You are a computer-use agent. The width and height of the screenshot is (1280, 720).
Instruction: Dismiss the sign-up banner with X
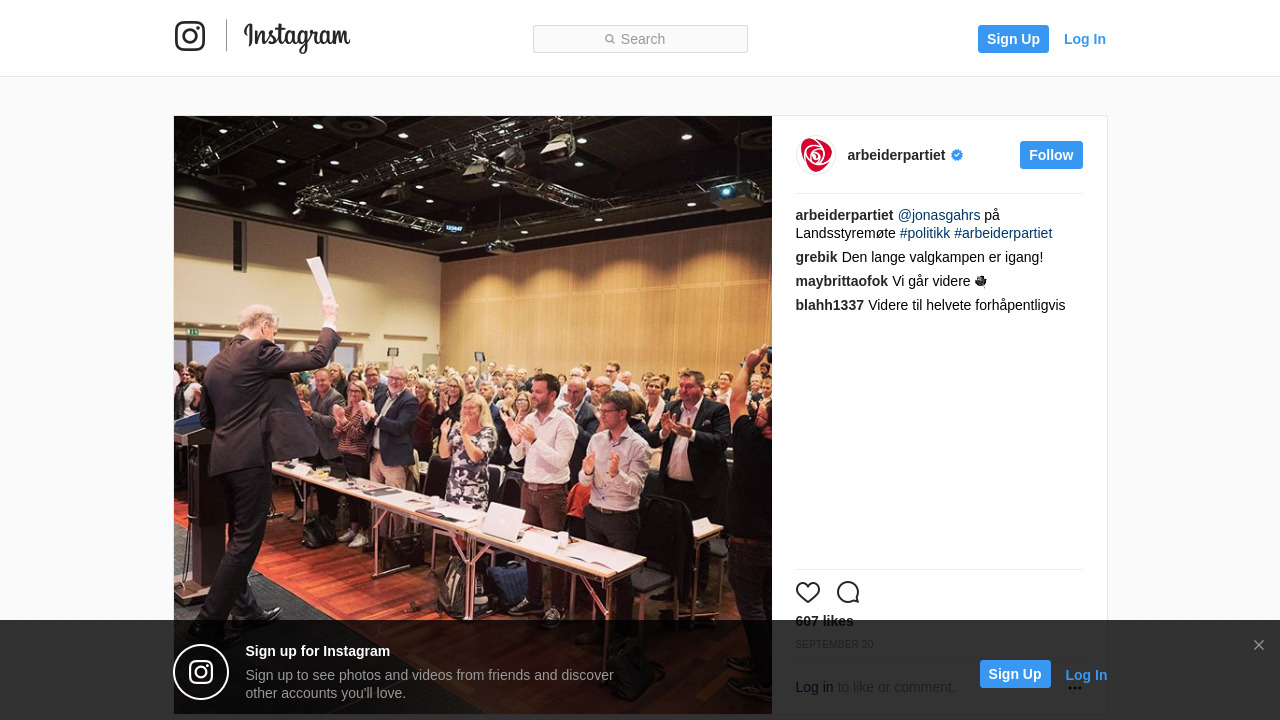point(1259,645)
